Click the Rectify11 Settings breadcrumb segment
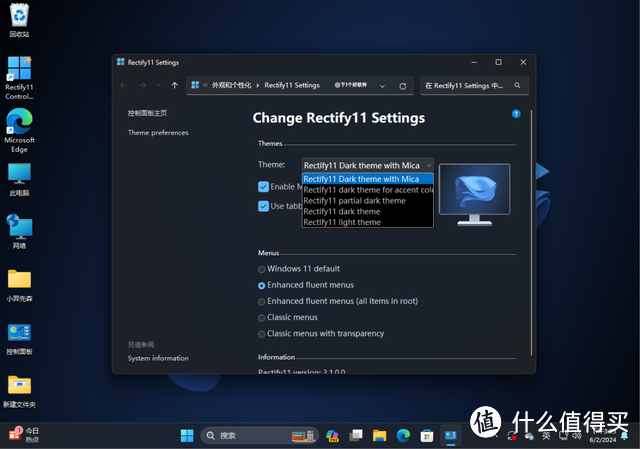 click(292, 85)
